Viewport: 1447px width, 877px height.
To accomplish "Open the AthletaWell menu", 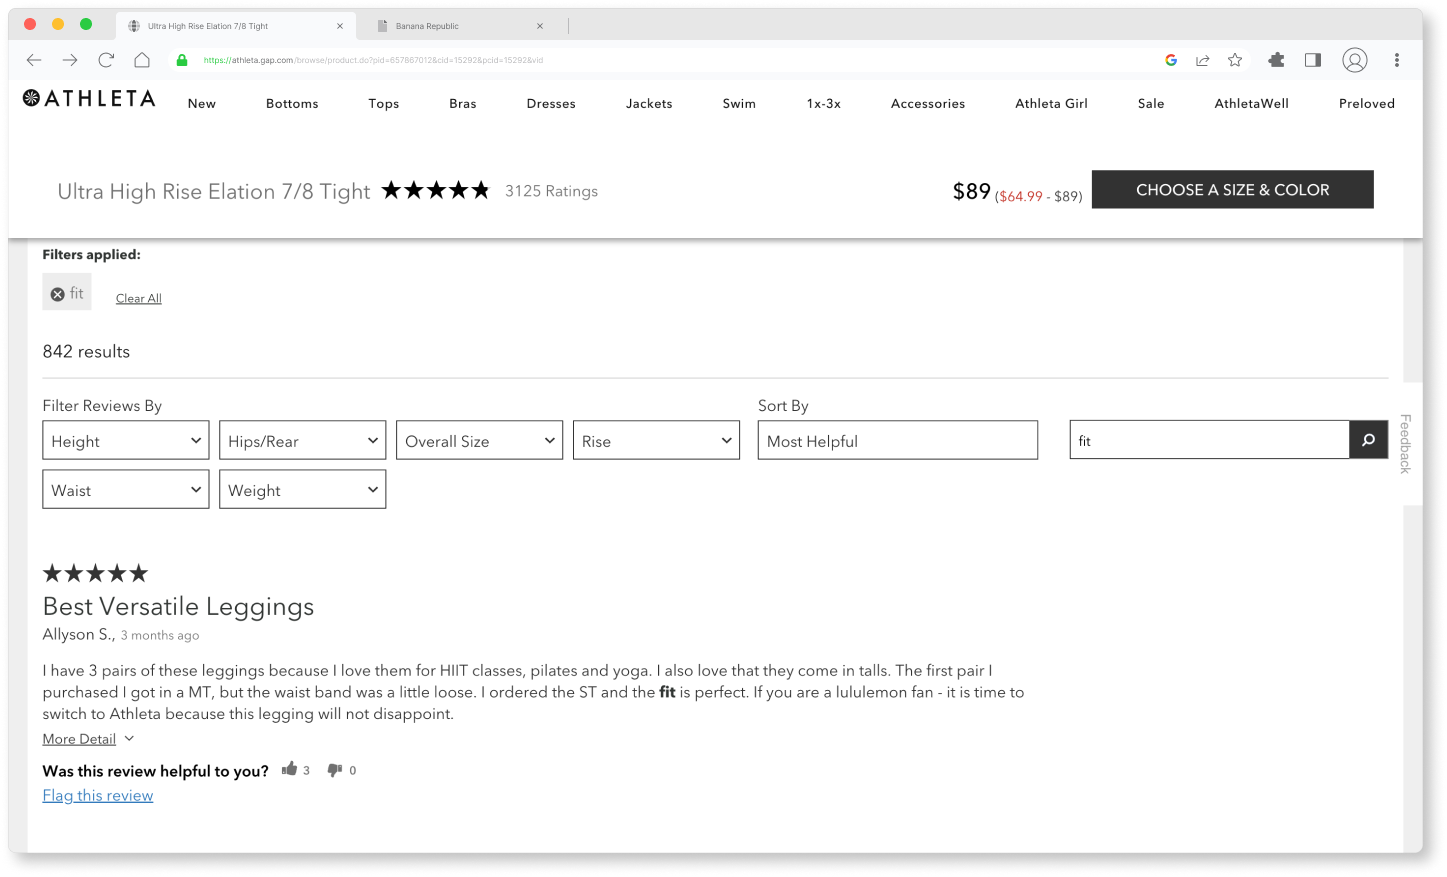I will (x=1252, y=103).
